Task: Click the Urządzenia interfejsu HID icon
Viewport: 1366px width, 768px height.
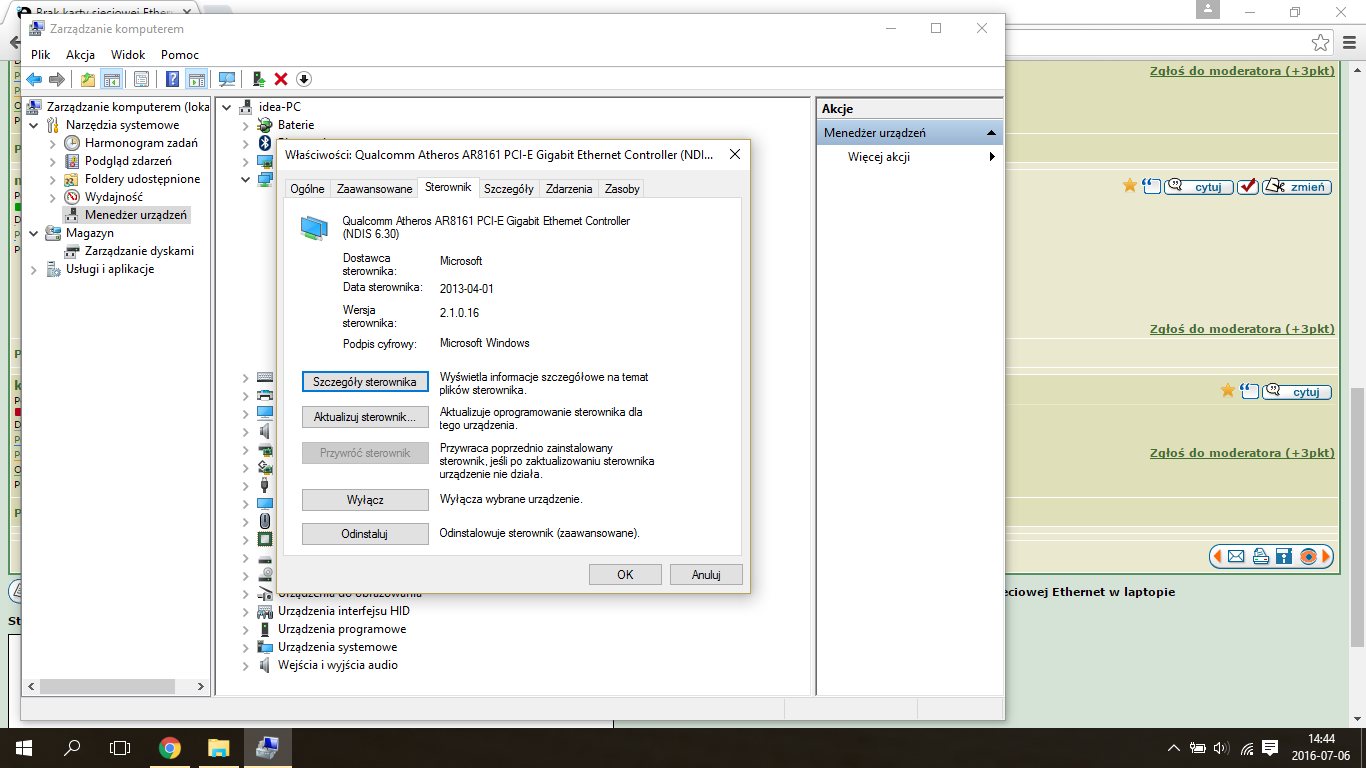Action: 265,611
